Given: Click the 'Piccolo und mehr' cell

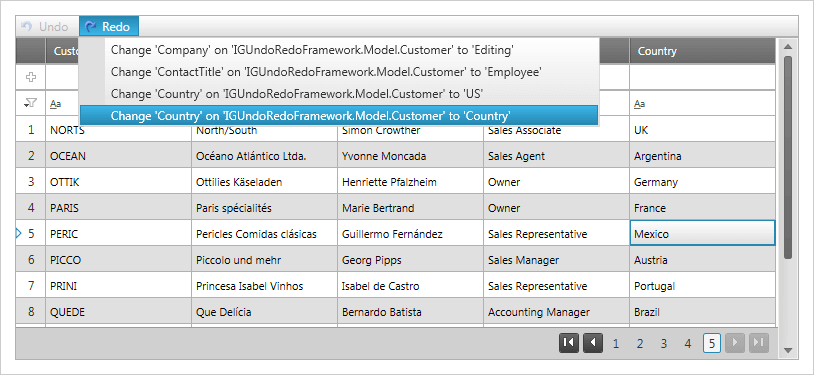Looking at the screenshot, I should [265, 260].
